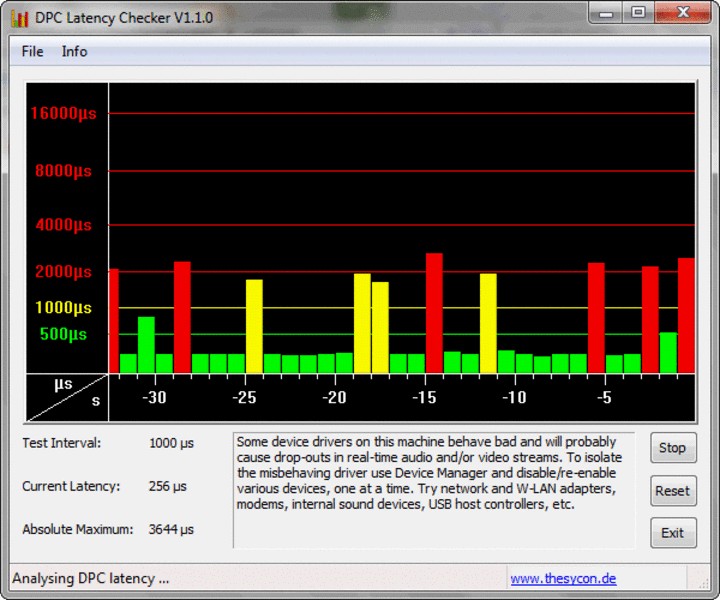The width and height of the screenshot is (720, 600).
Task: Click the tallest red bar near -15 seconds
Action: point(434,312)
